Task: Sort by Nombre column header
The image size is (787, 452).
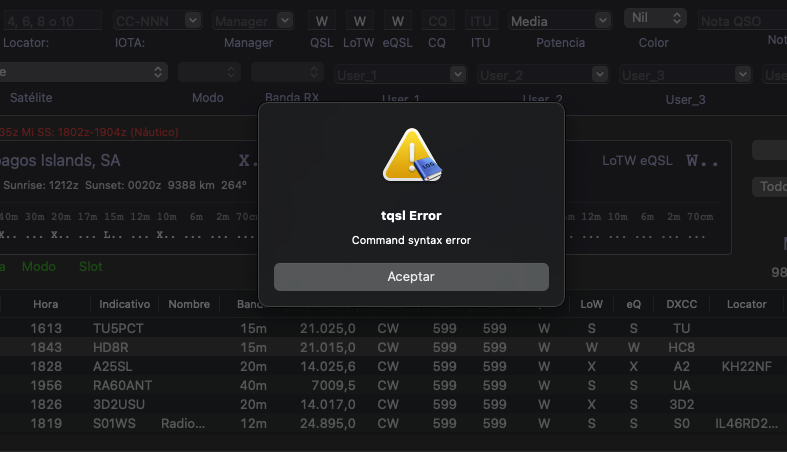Action: click(189, 304)
